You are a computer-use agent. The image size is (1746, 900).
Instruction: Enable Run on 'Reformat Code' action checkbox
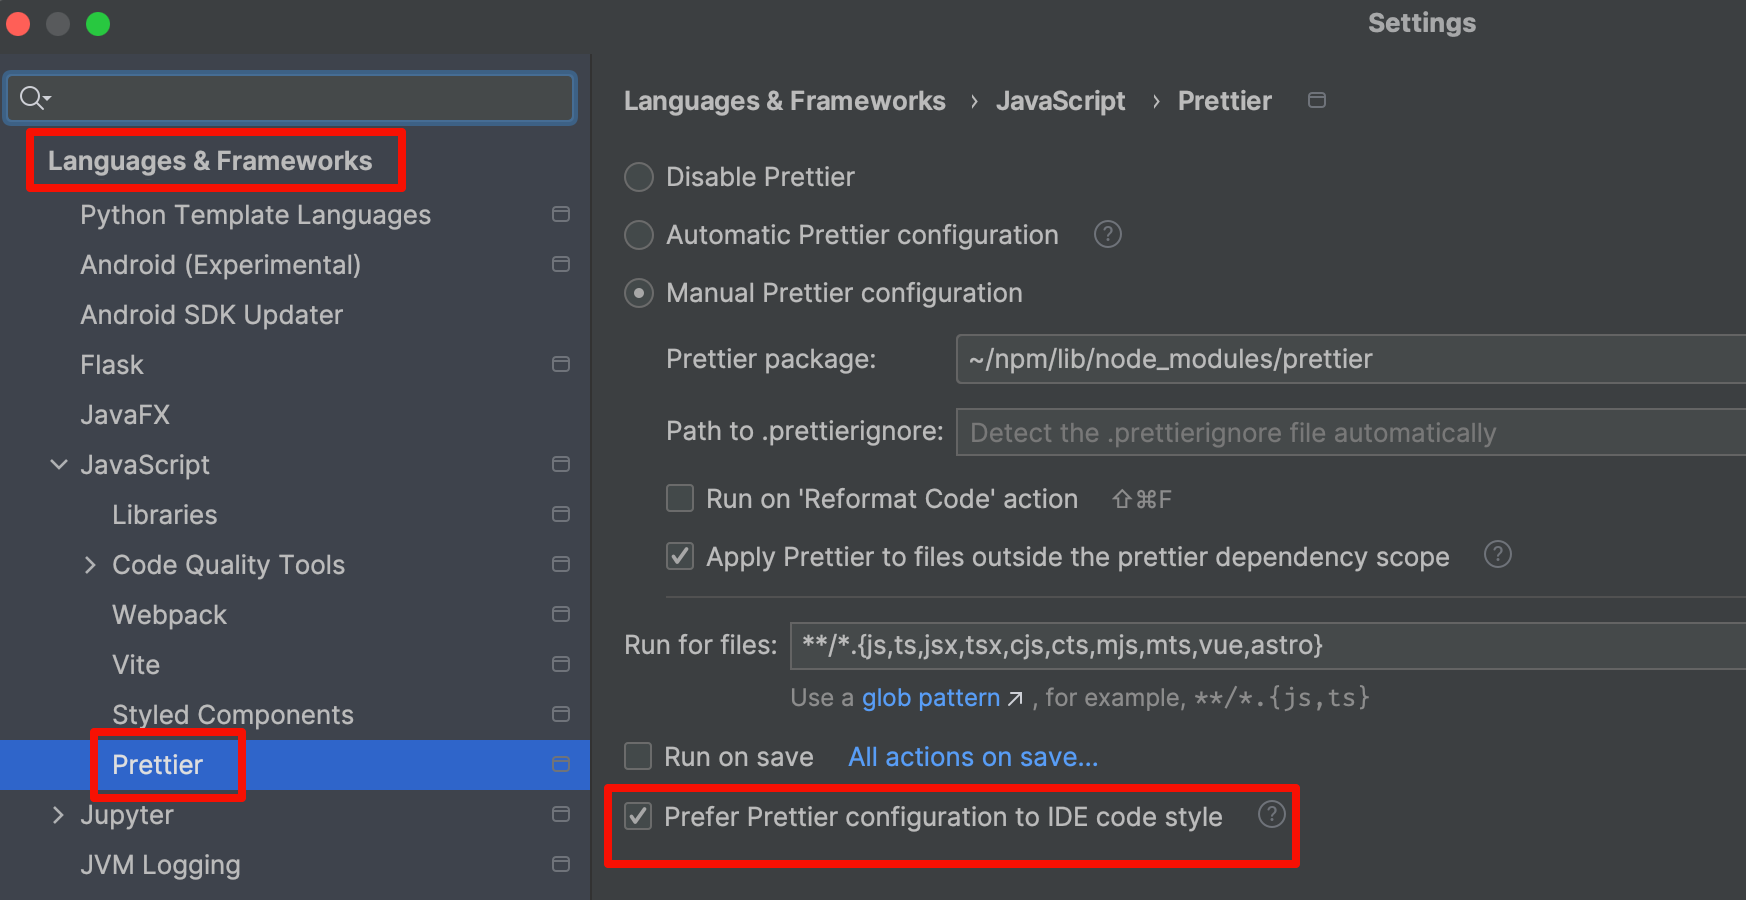(680, 498)
